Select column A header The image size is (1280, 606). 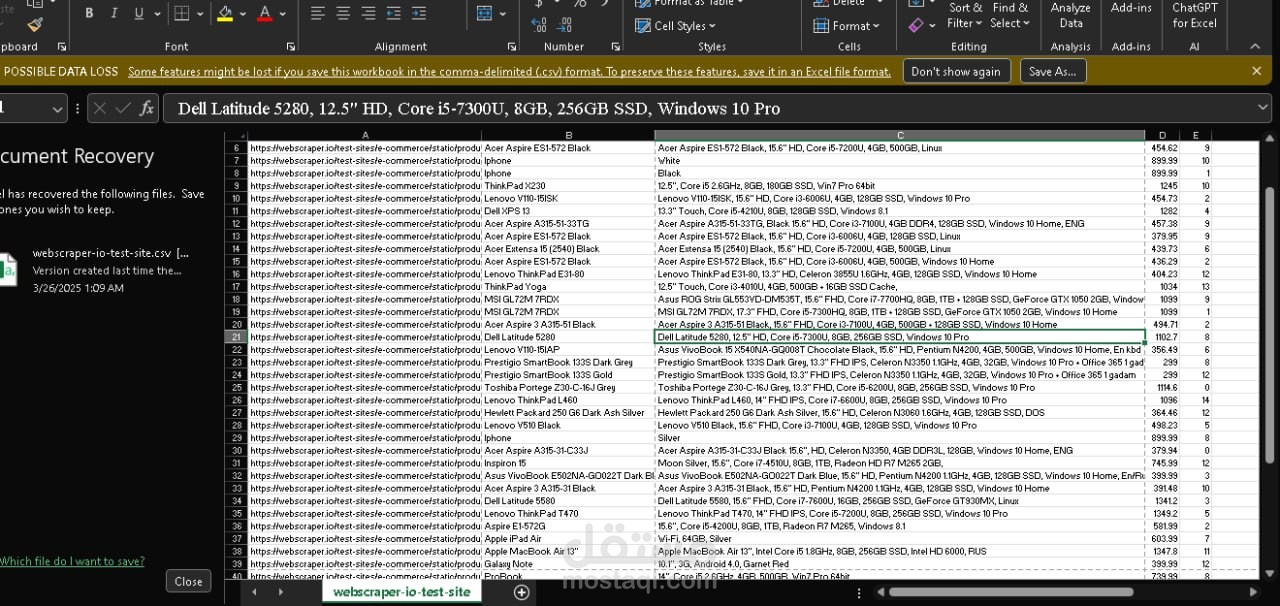[365, 135]
